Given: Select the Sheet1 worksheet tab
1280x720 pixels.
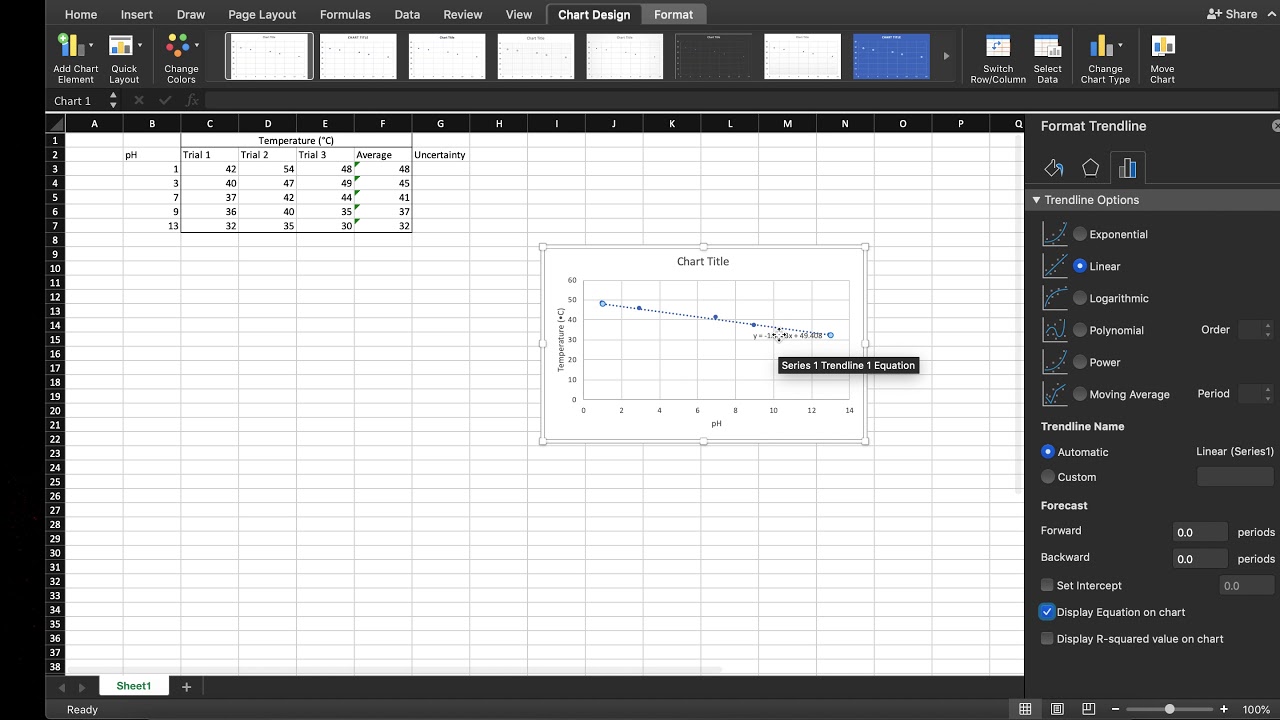Looking at the screenshot, I should (x=134, y=686).
